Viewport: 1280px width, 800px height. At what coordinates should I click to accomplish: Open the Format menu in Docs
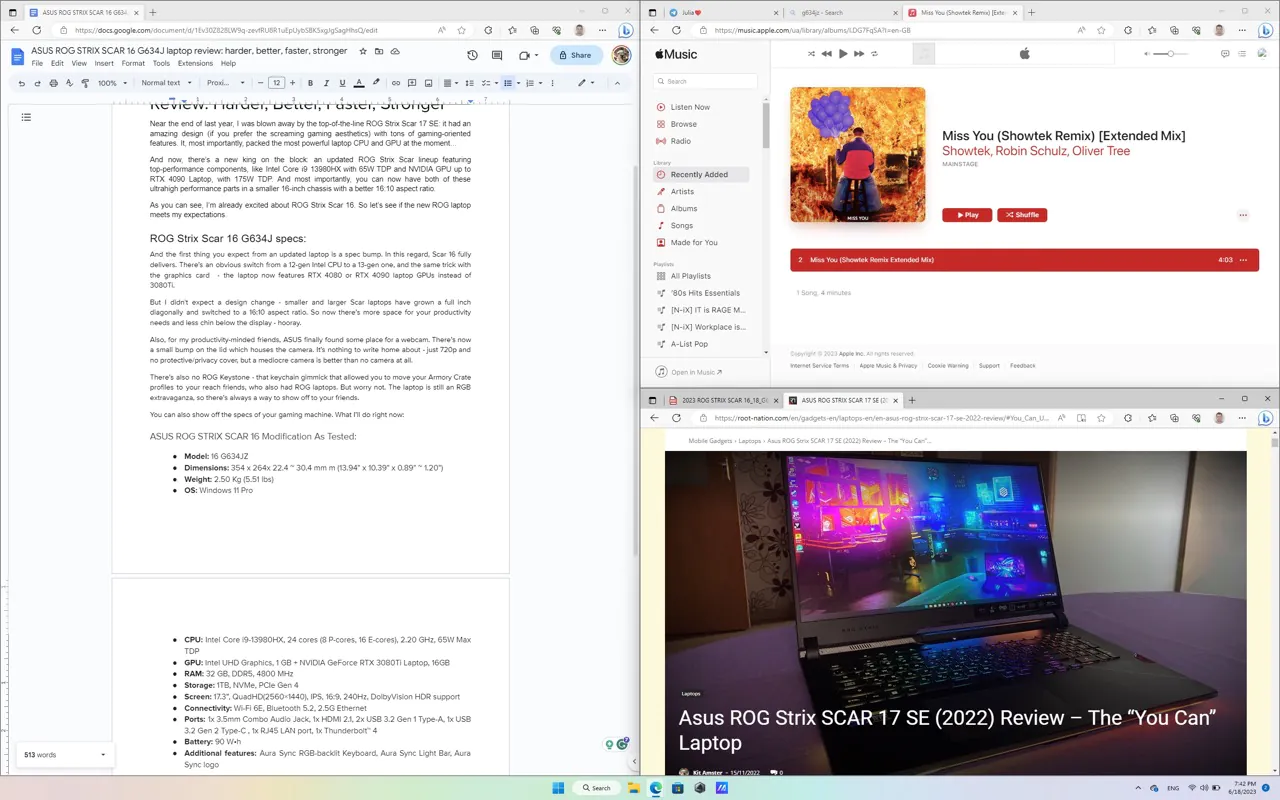(x=133, y=63)
